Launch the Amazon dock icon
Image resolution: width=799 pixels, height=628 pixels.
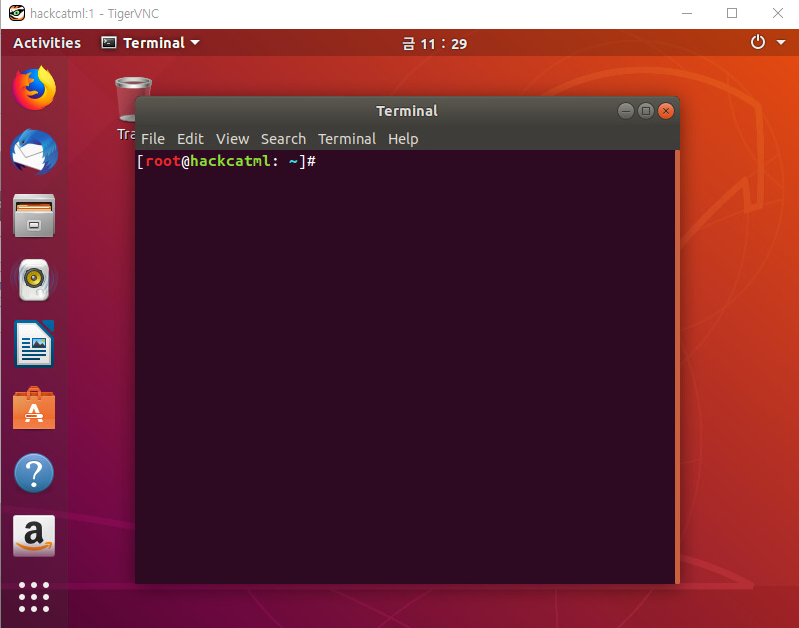tap(34, 536)
